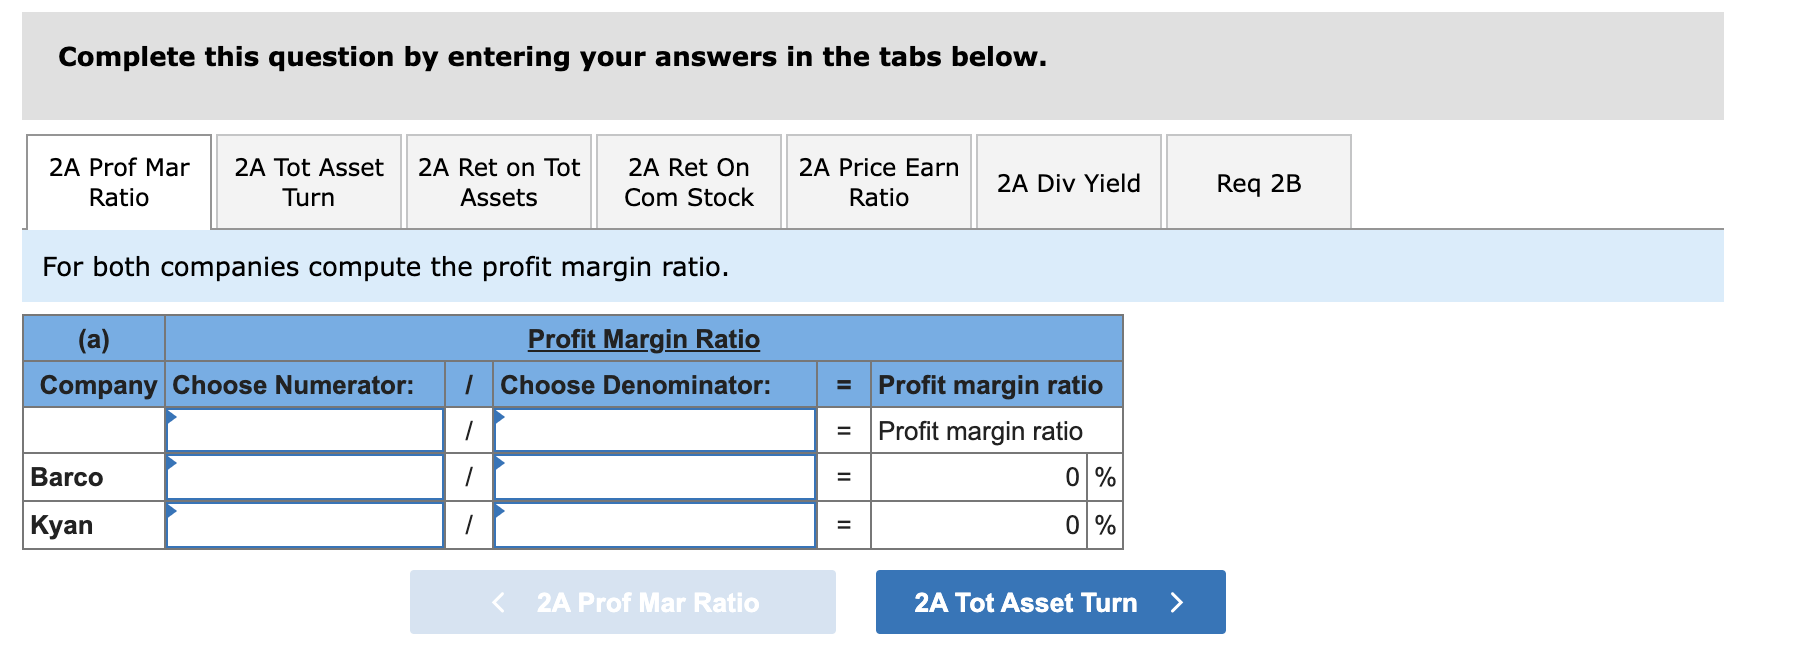Open the numerator dropdown in Kyan's row

pos(304,524)
